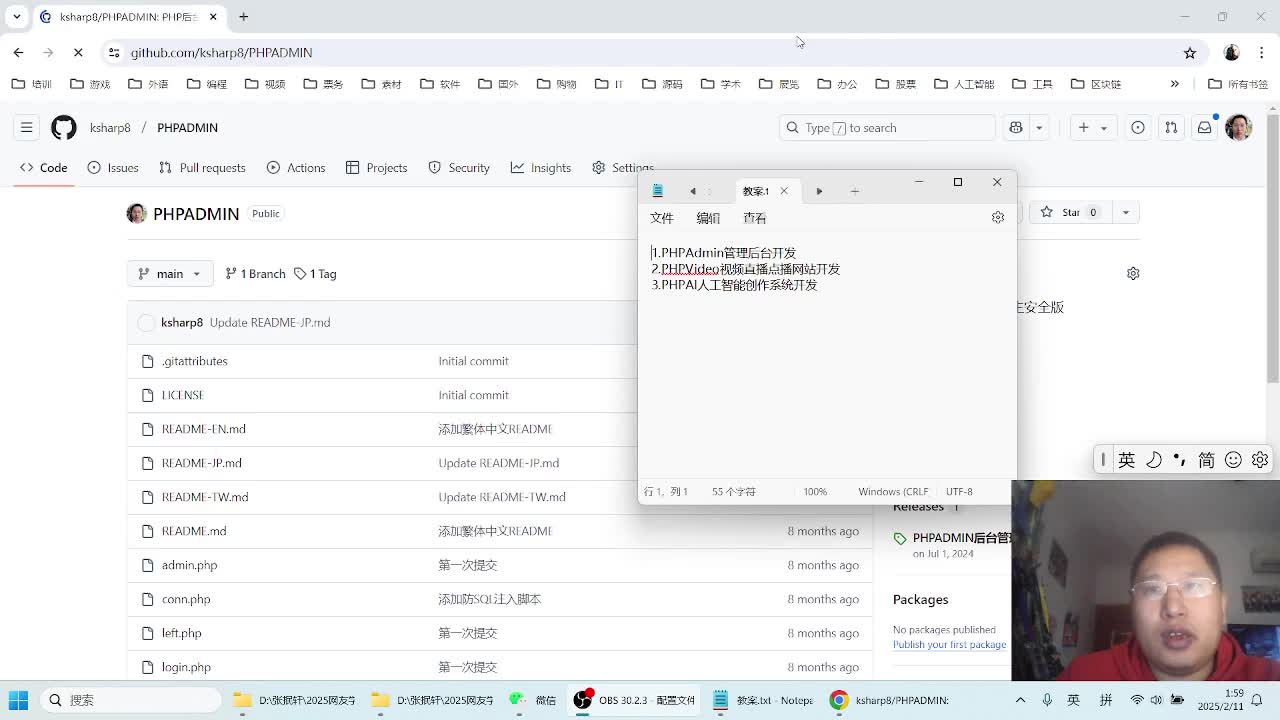
Task: Open the admin.php file
Action: click(x=189, y=565)
